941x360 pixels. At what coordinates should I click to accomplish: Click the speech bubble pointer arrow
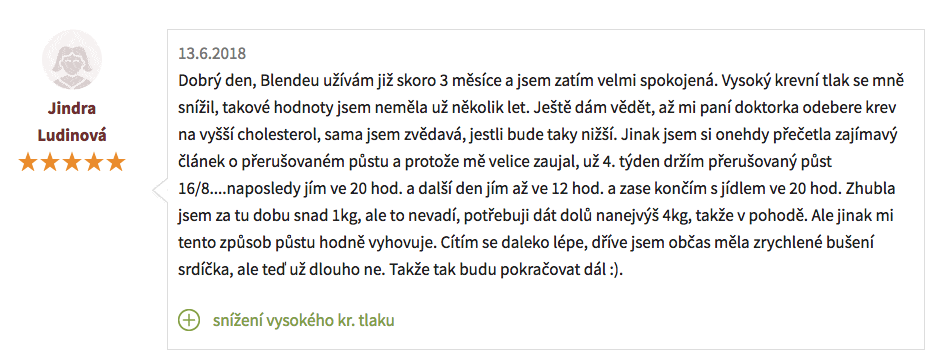coord(160,190)
